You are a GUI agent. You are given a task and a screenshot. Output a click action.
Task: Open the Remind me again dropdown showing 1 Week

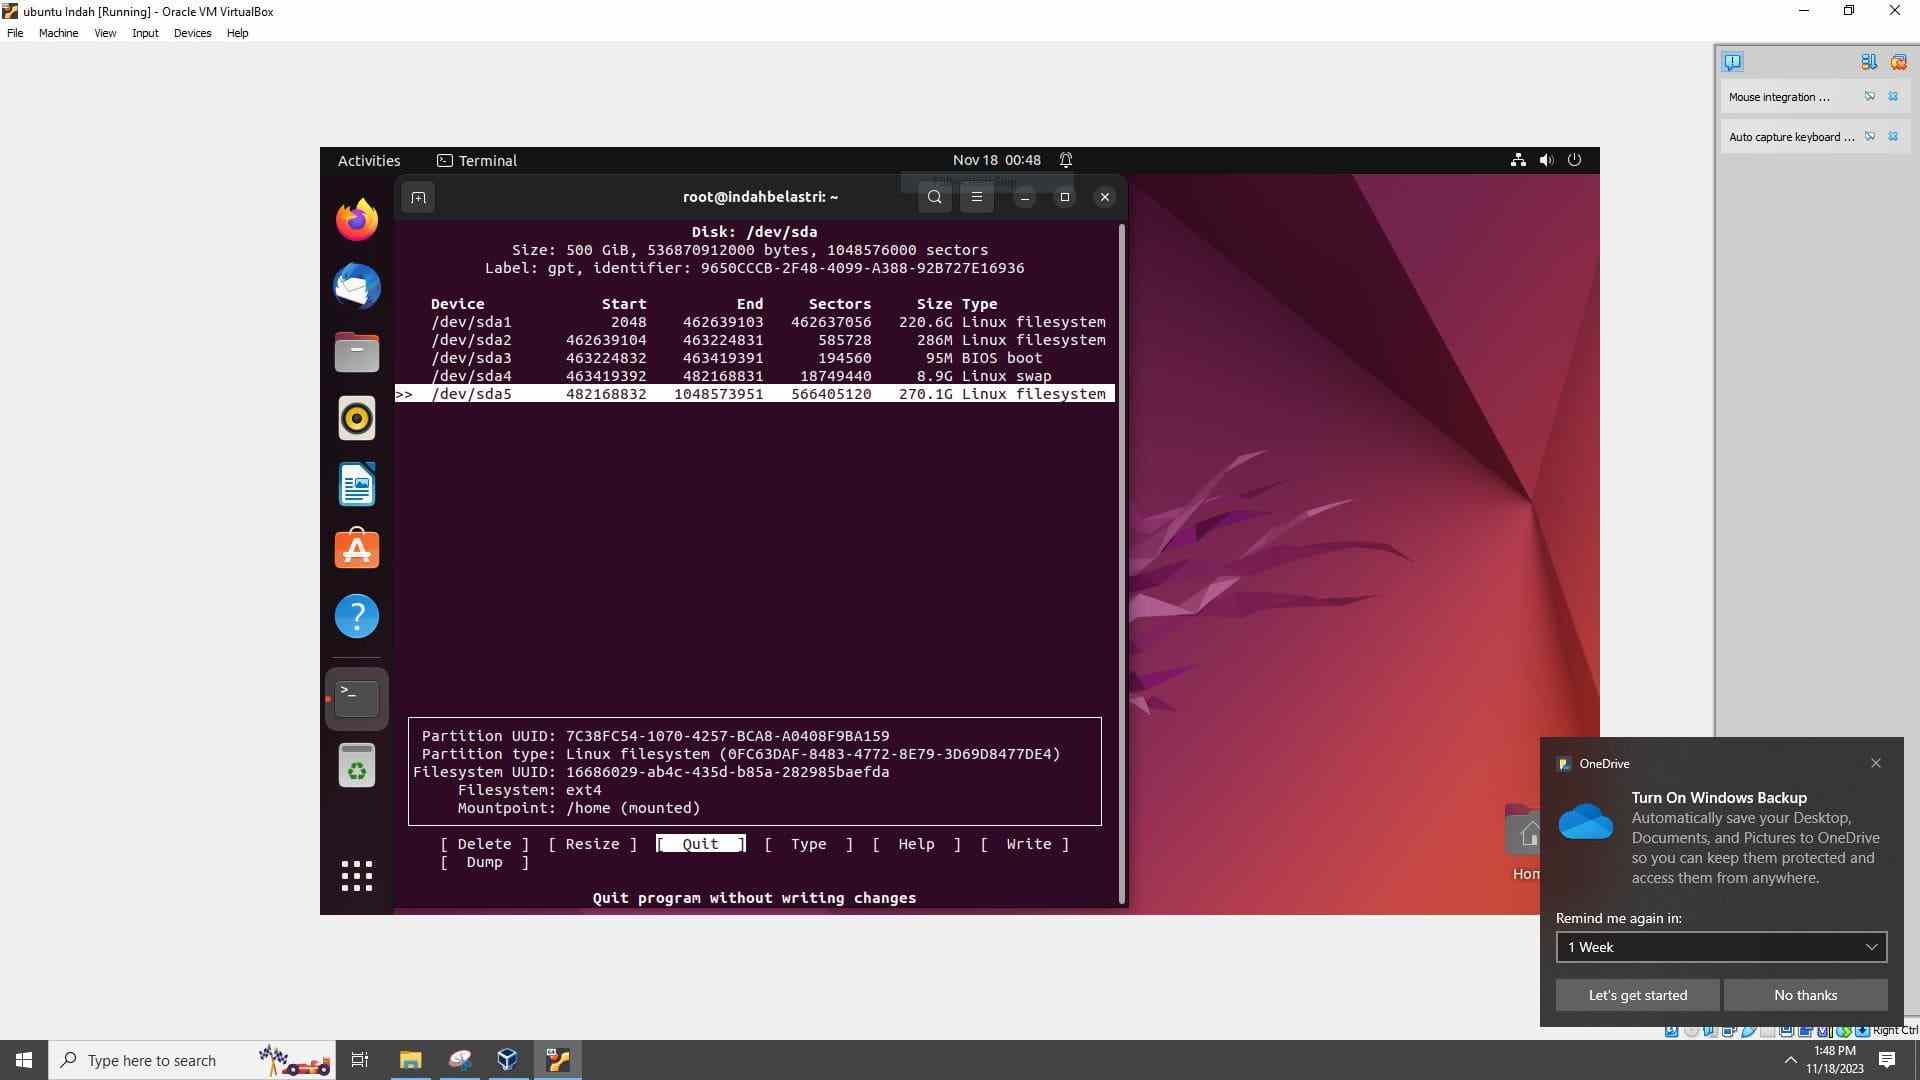point(1721,947)
